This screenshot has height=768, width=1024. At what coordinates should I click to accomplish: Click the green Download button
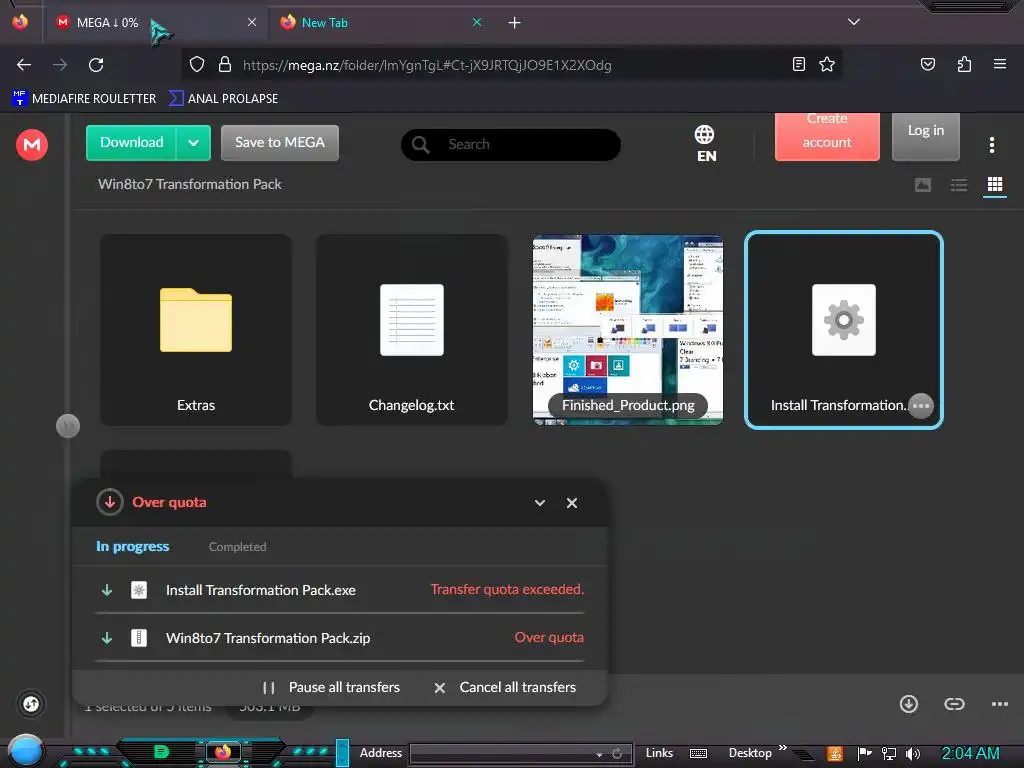[x=131, y=142]
